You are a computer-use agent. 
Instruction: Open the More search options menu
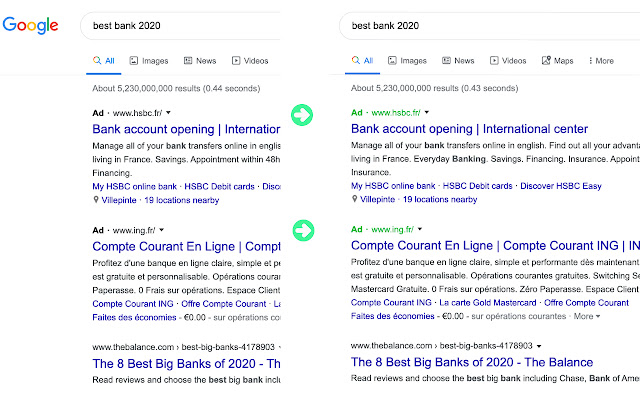[600, 61]
